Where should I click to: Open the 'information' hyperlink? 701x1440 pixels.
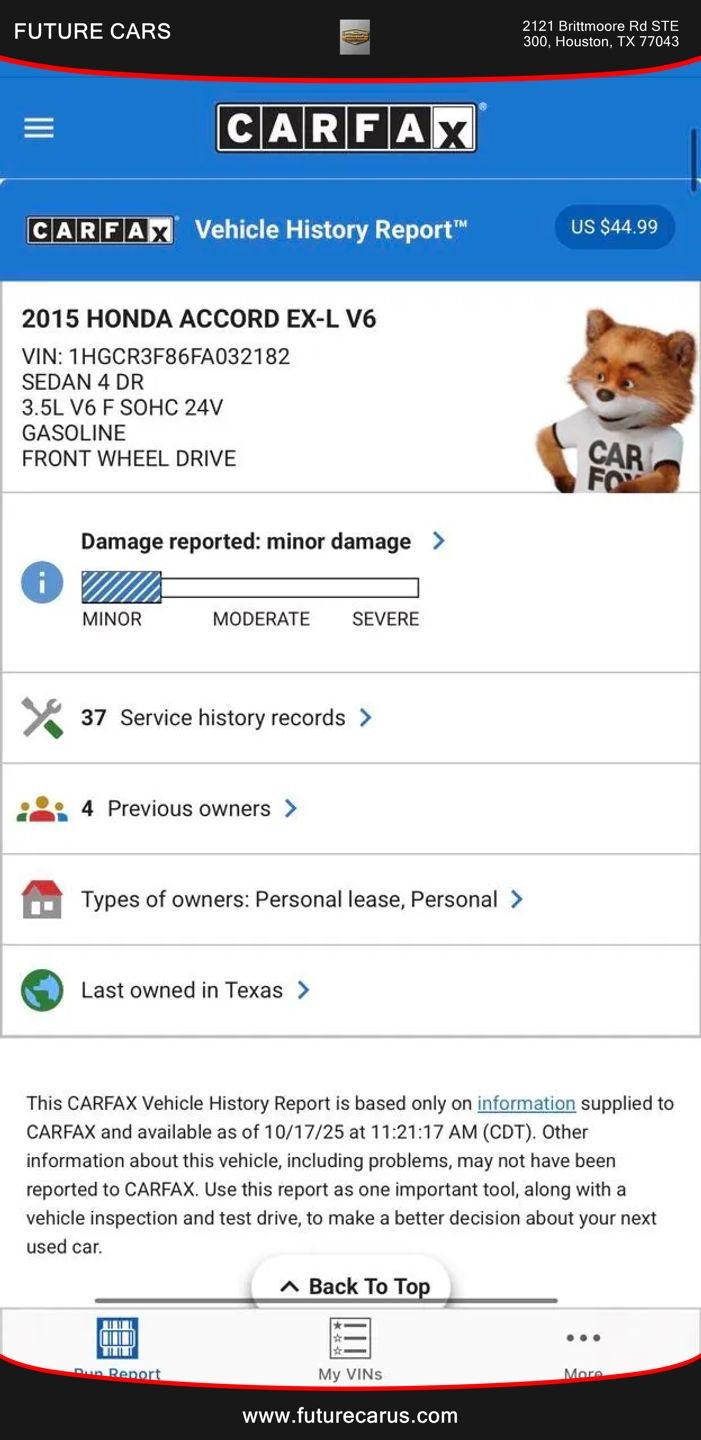pos(526,1103)
